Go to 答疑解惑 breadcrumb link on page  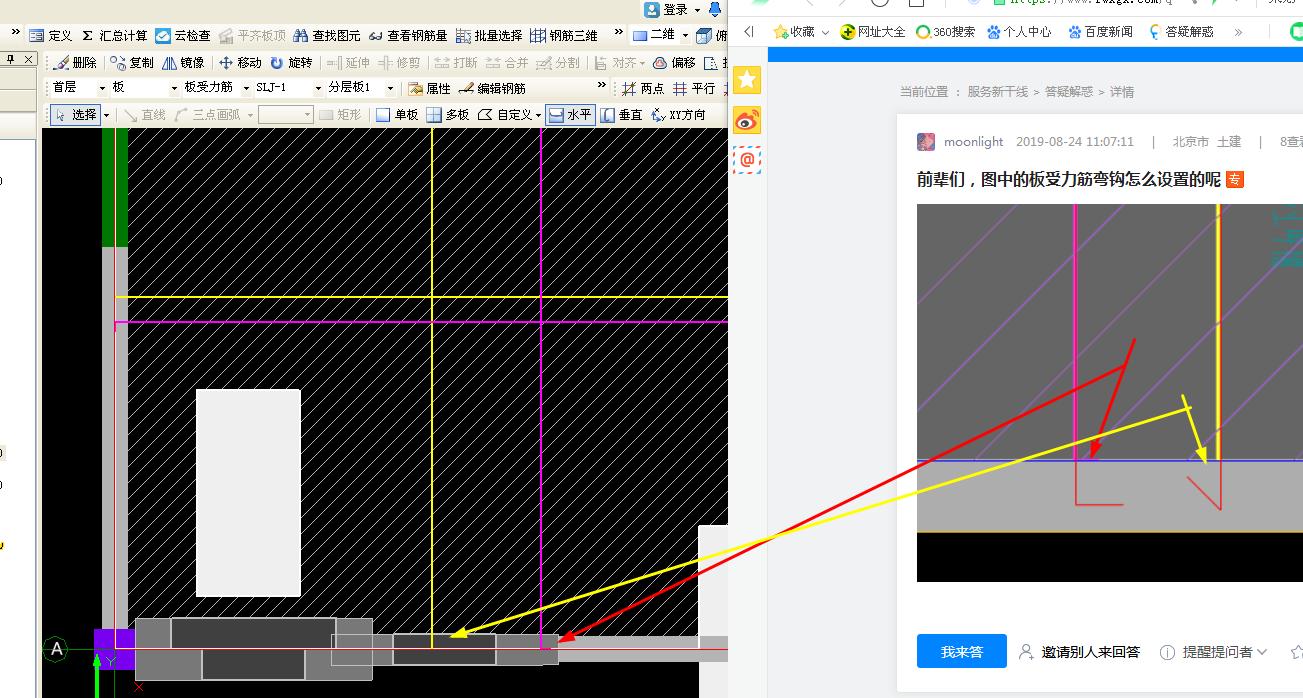[x=1069, y=92]
